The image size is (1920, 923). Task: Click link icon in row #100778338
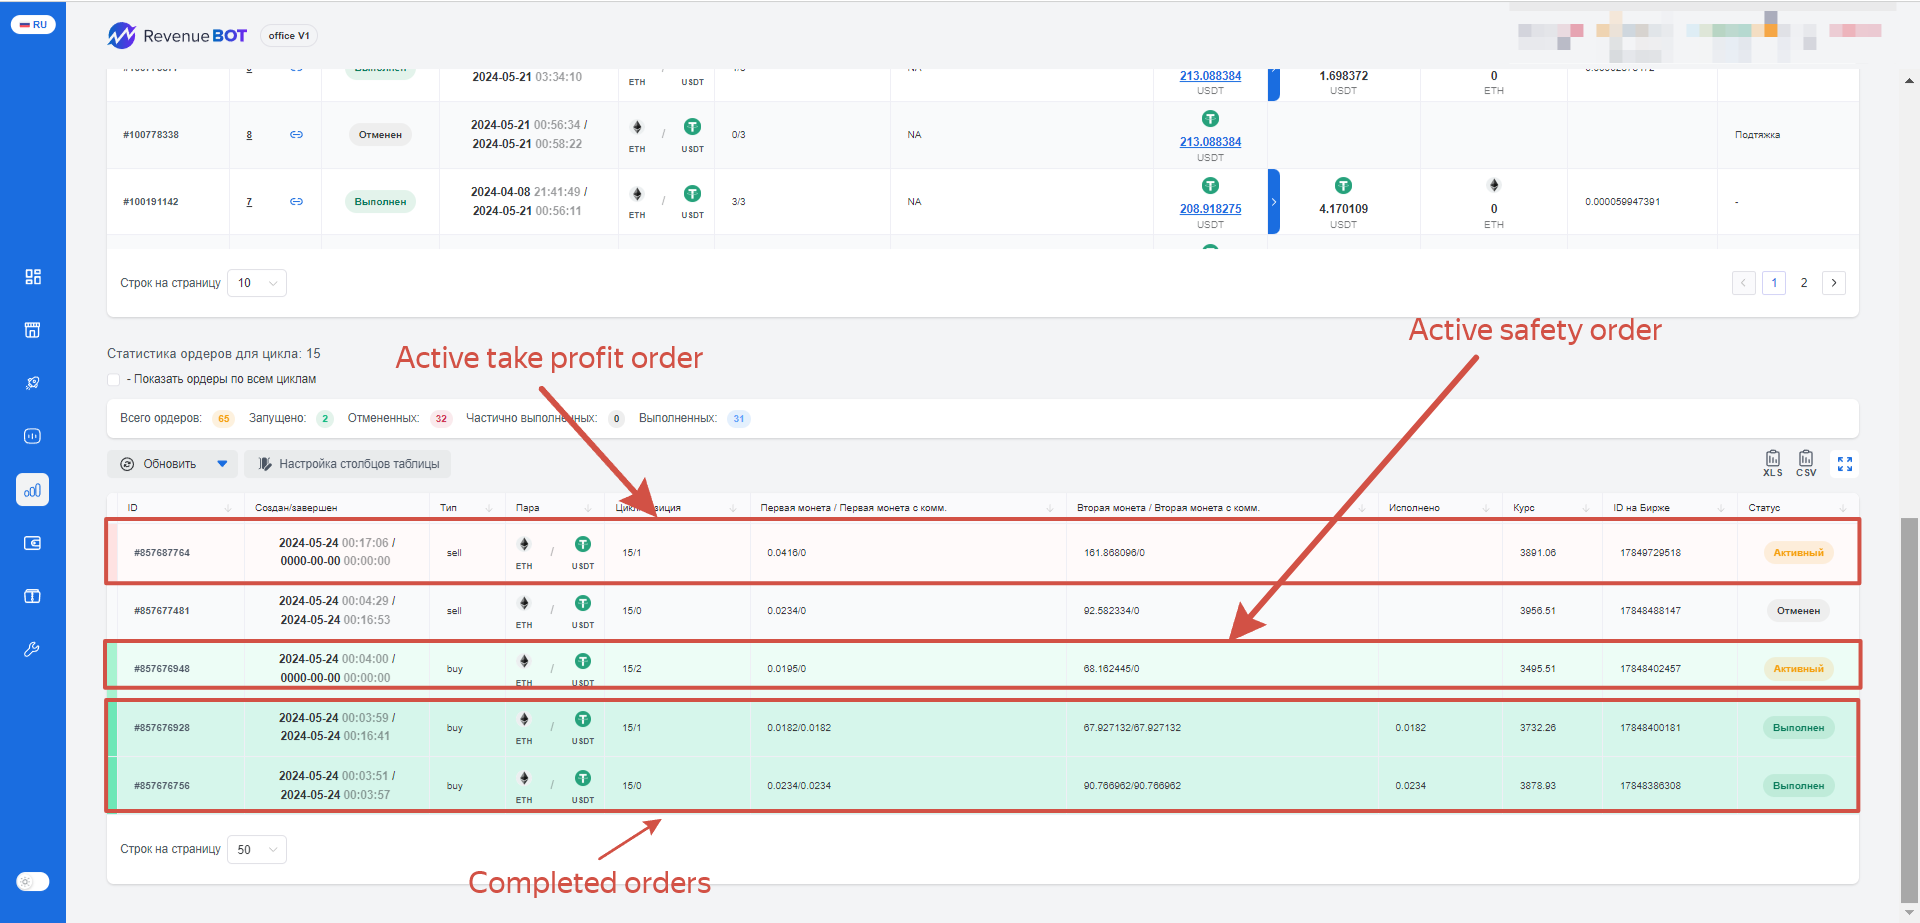click(296, 134)
